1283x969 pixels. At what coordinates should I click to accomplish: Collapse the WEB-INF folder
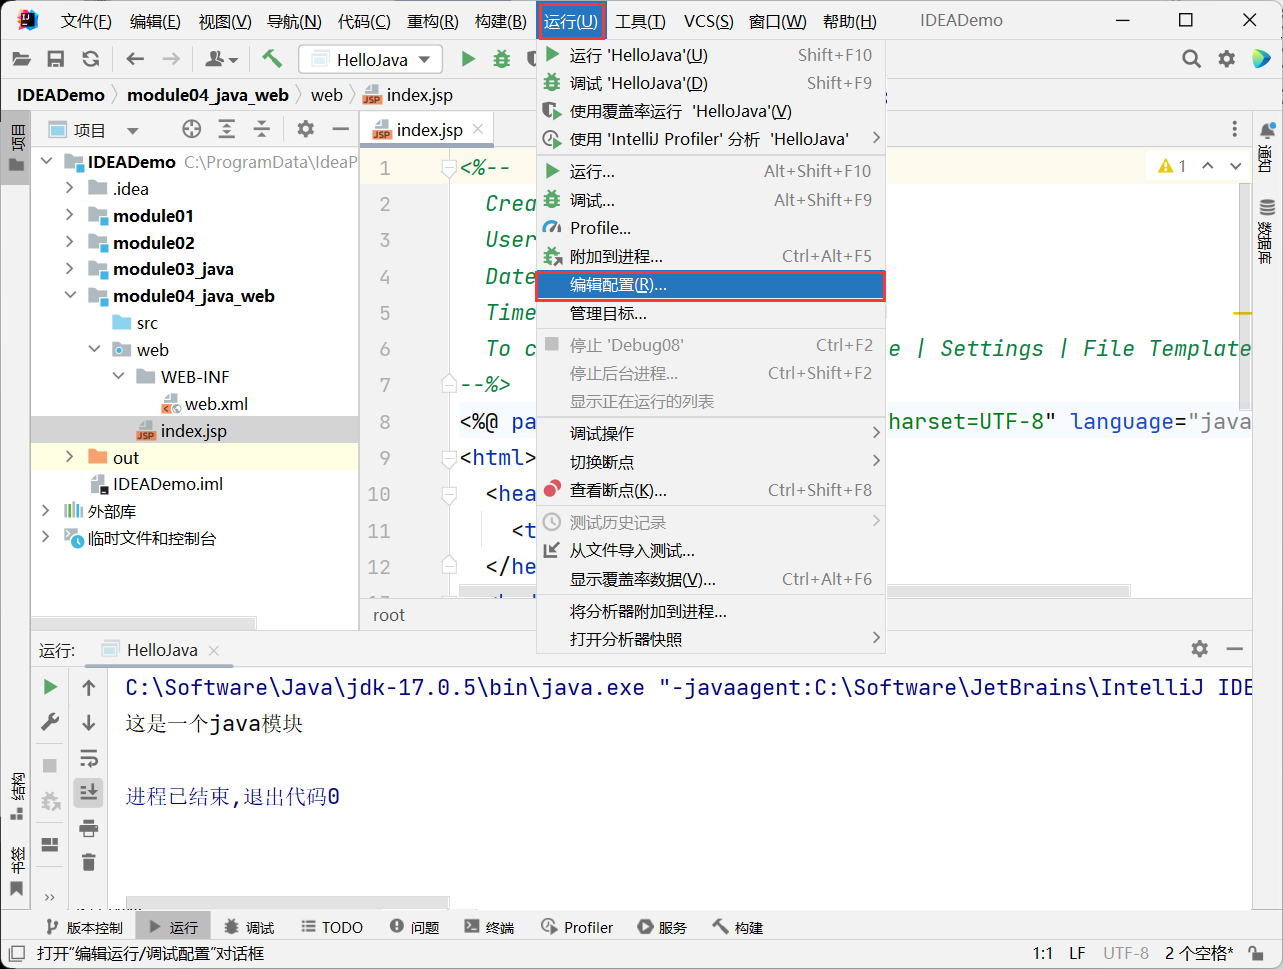pyautogui.click(x=118, y=376)
